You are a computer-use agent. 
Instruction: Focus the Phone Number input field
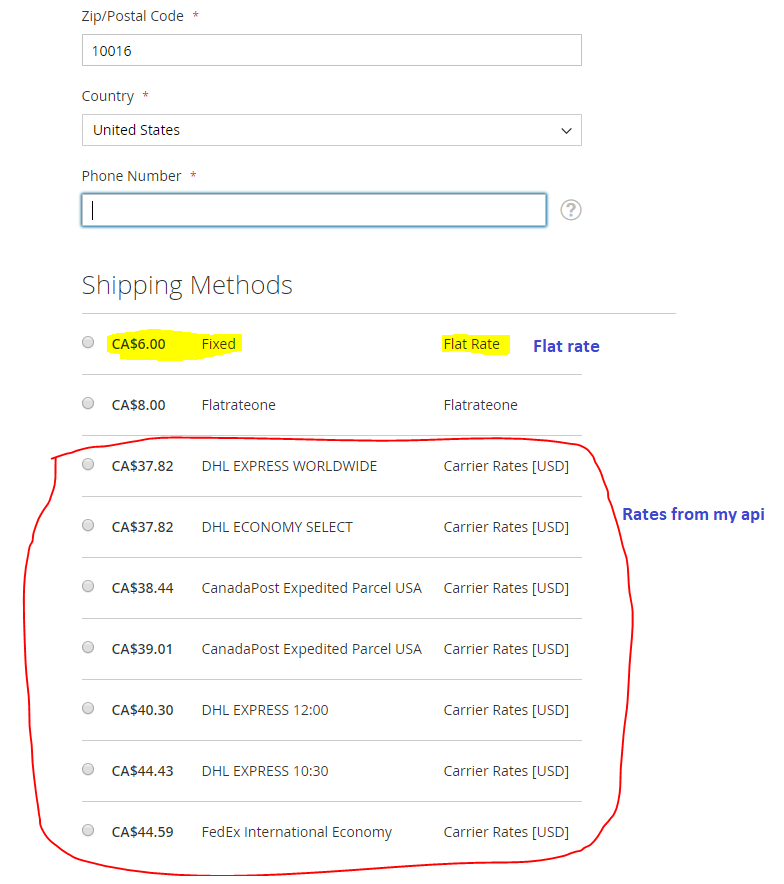pyautogui.click(x=314, y=210)
